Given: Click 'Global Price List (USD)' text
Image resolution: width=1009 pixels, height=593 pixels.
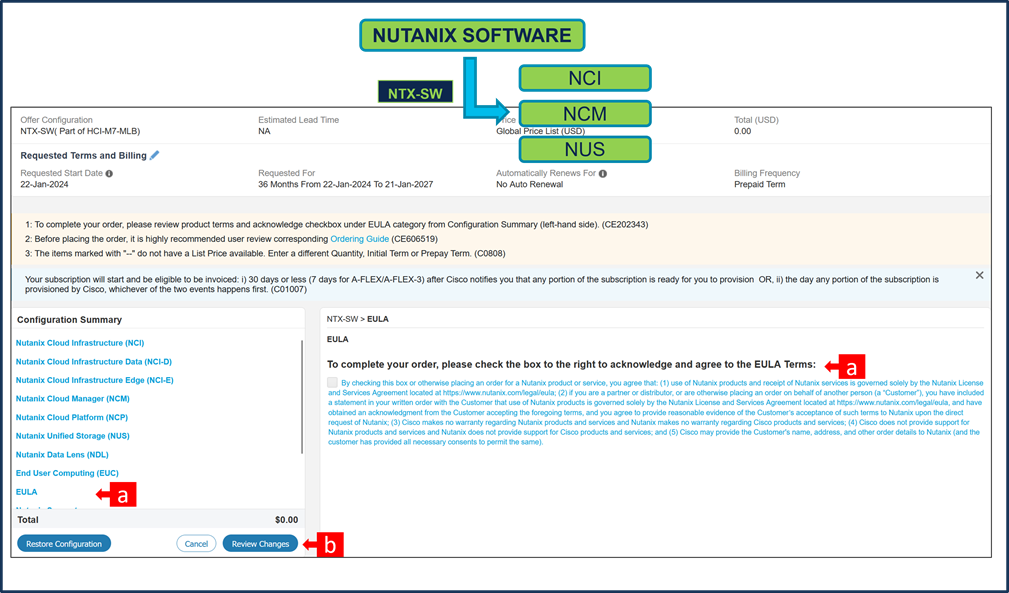Looking at the screenshot, I should click(x=541, y=131).
